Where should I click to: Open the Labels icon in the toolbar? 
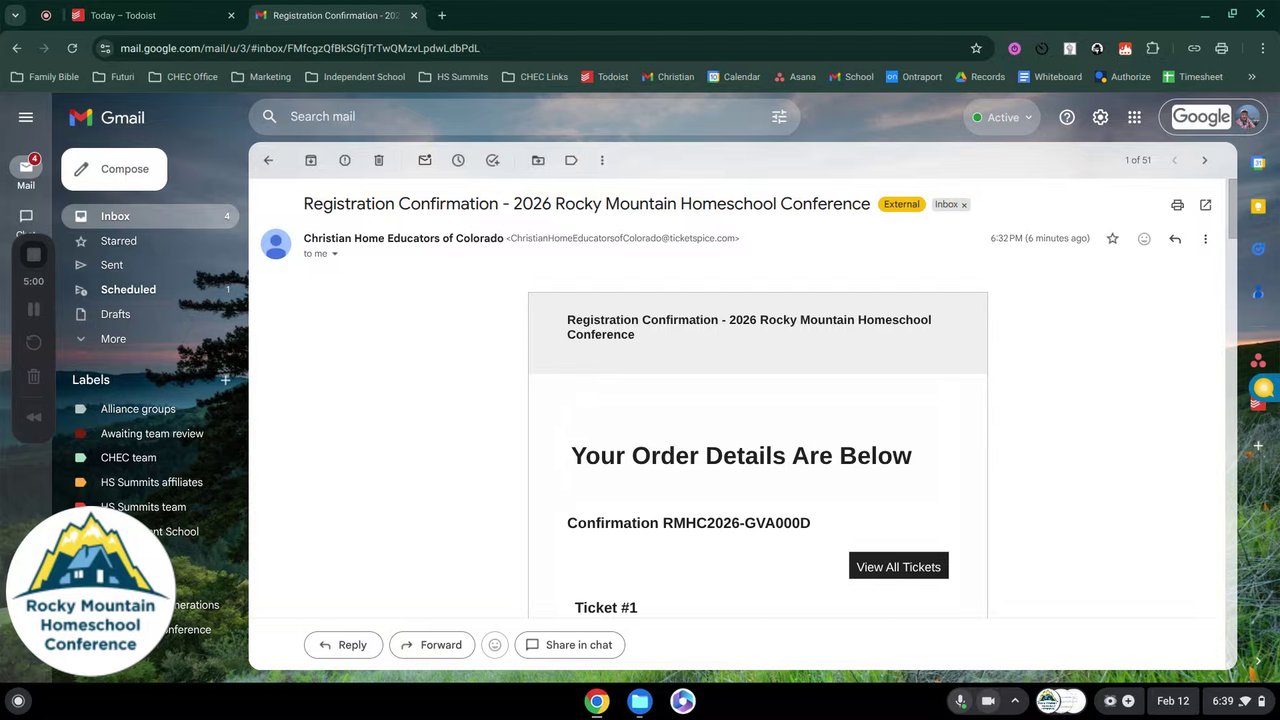tap(571, 160)
